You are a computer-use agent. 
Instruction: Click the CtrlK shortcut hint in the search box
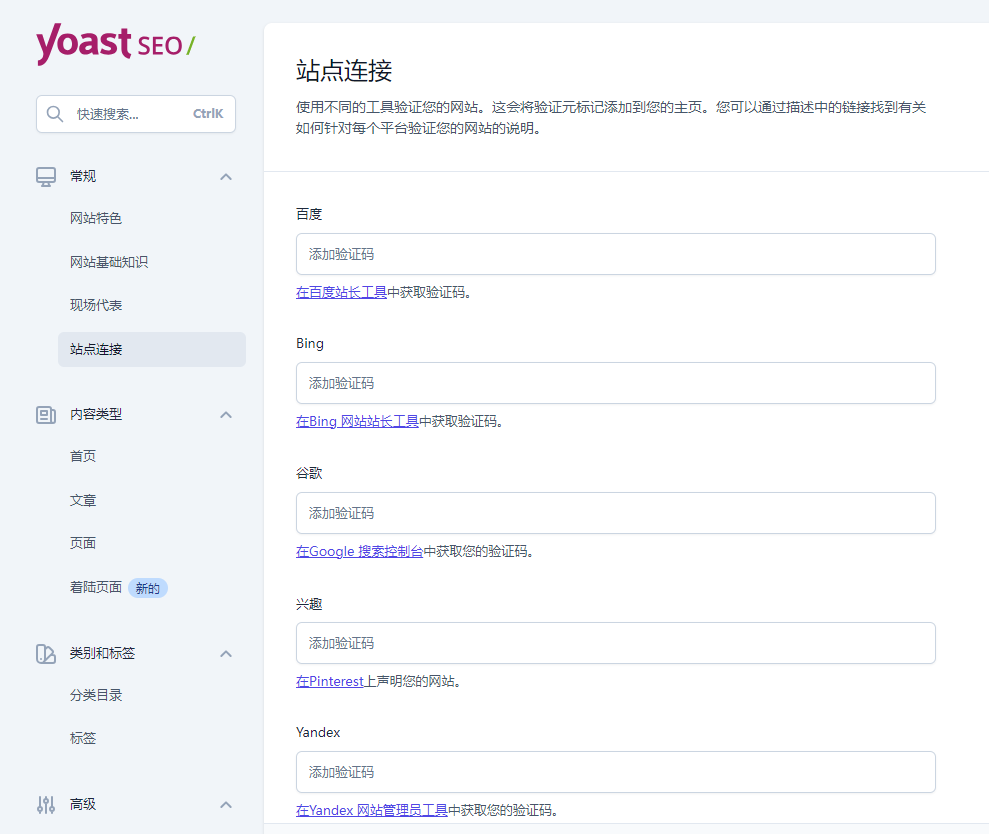coord(207,114)
